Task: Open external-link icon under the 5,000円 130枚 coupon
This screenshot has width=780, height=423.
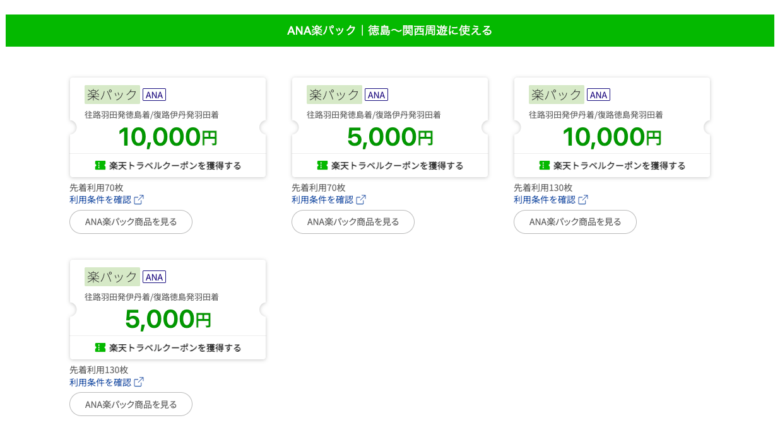Action: point(139,382)
